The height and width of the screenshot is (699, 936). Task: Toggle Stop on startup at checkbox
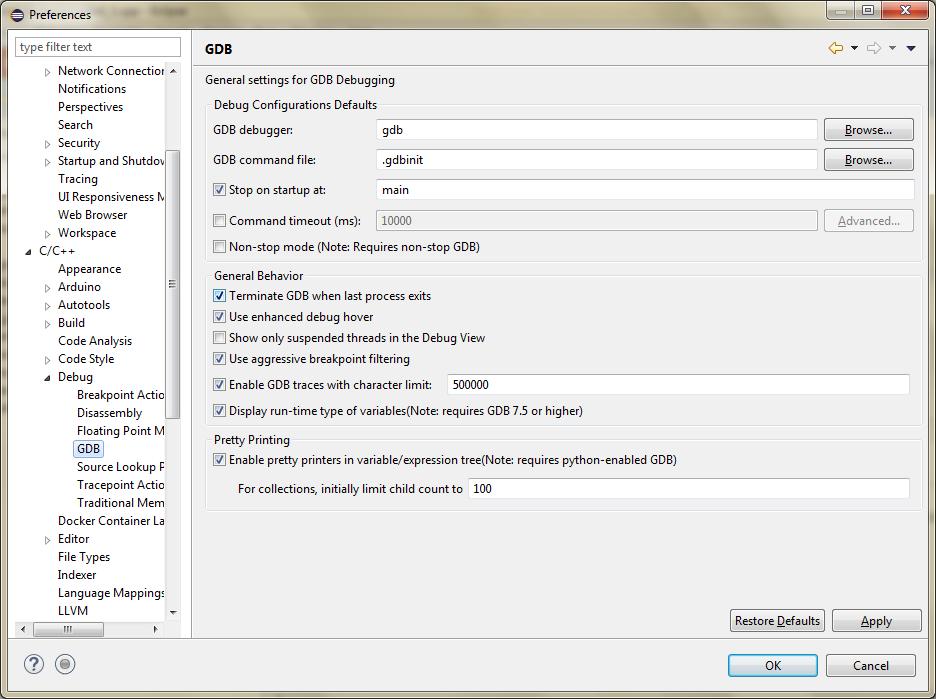[219, 190]
